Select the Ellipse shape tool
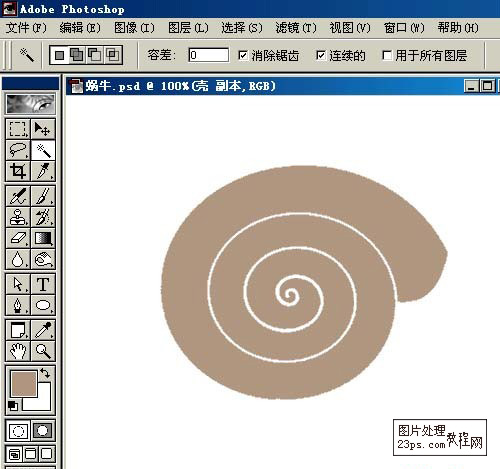Screen dimensions: 500x469 pyautogui.click(x=43, y=305)
